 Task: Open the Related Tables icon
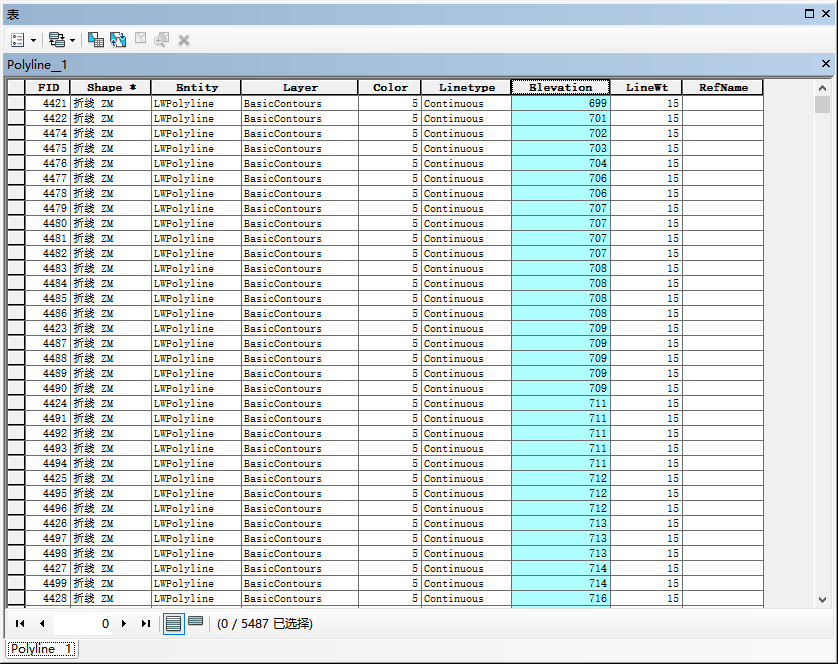coord(57,40)
